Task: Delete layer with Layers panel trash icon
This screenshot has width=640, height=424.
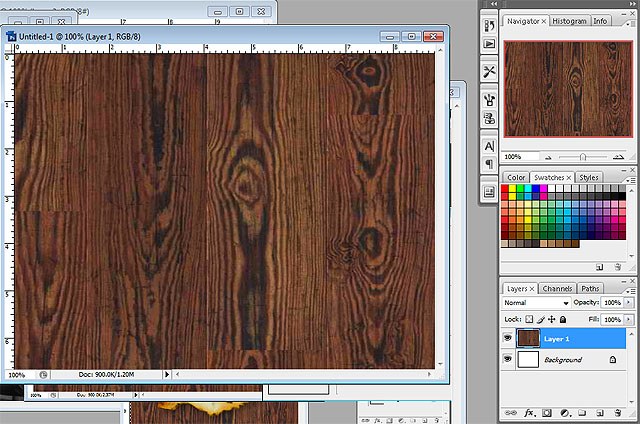Action: (620, 412)
